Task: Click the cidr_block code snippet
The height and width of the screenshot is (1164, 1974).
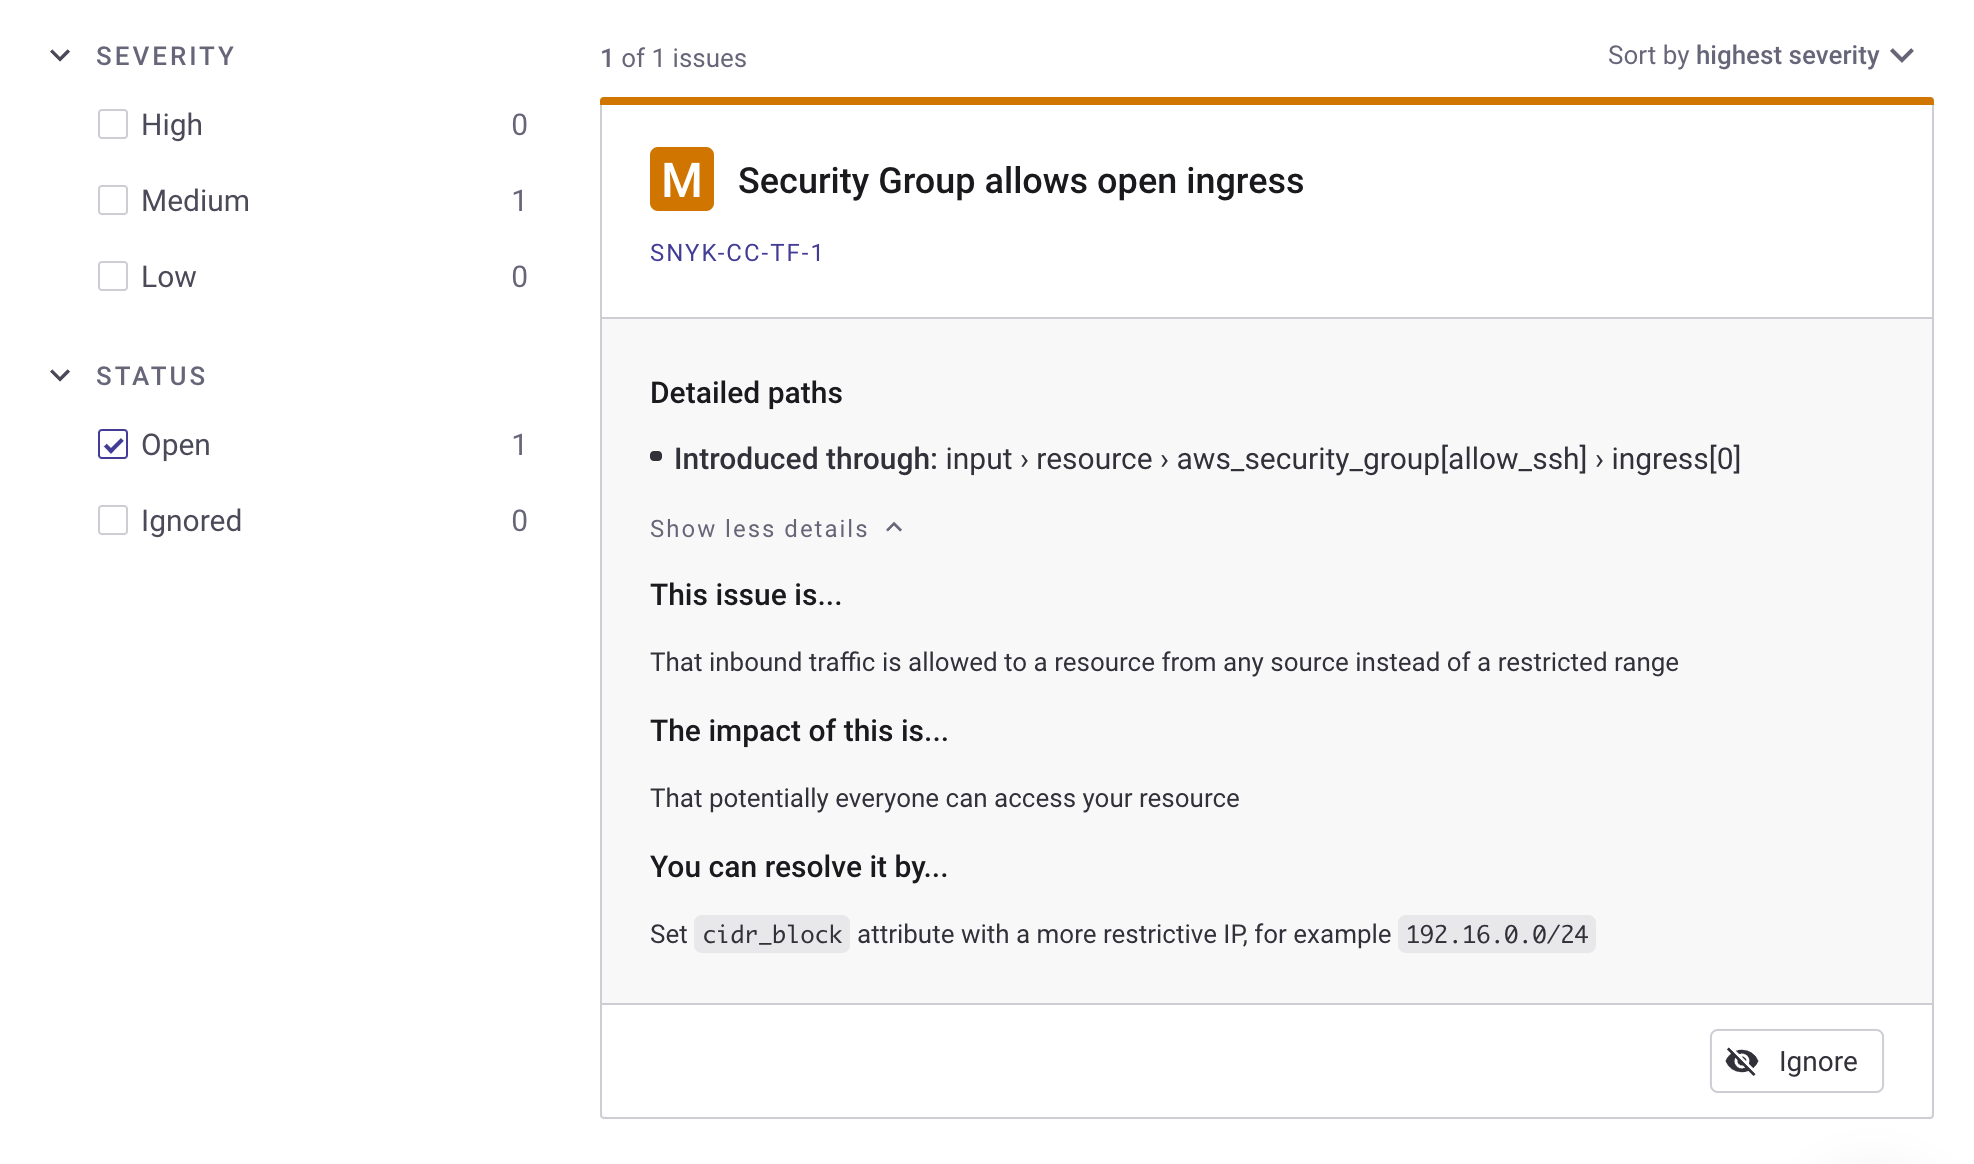Action: coord(772,935)
